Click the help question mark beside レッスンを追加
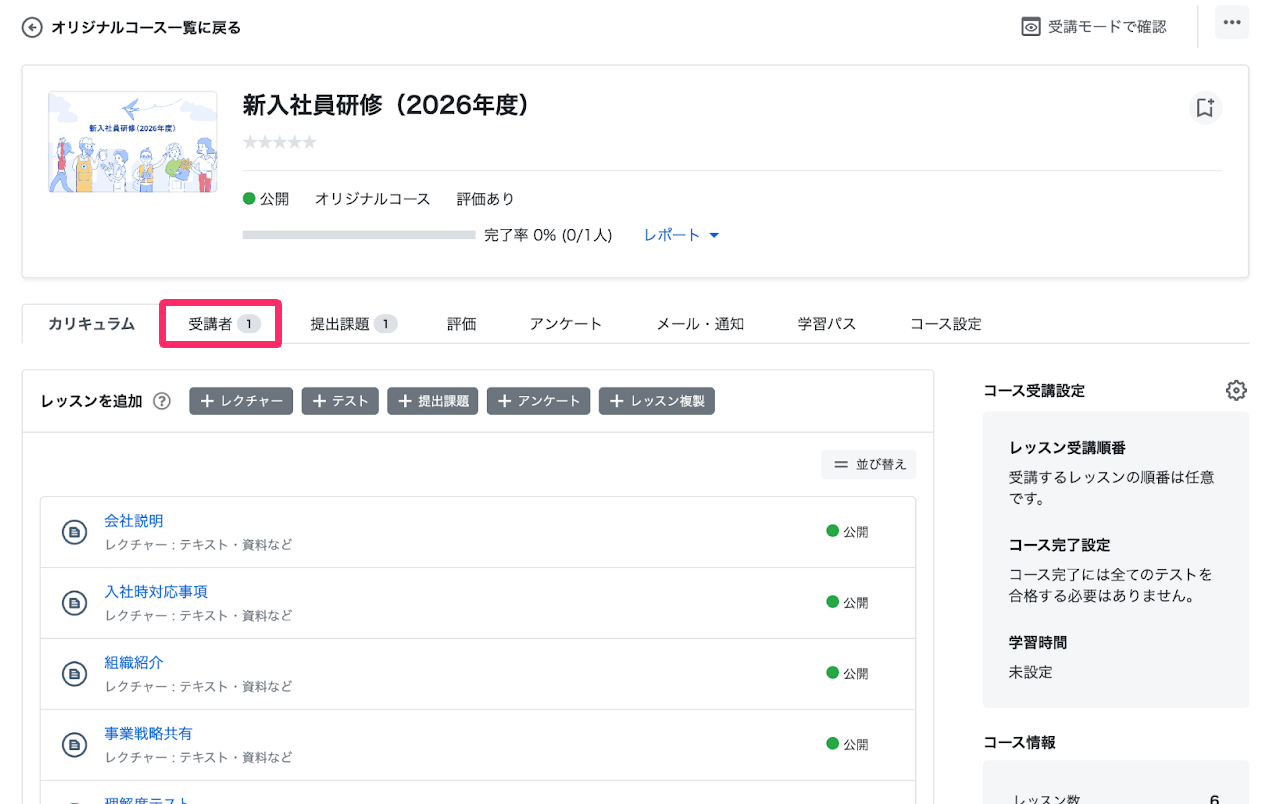Screen dimensions: 1283x804 point(162,401)
